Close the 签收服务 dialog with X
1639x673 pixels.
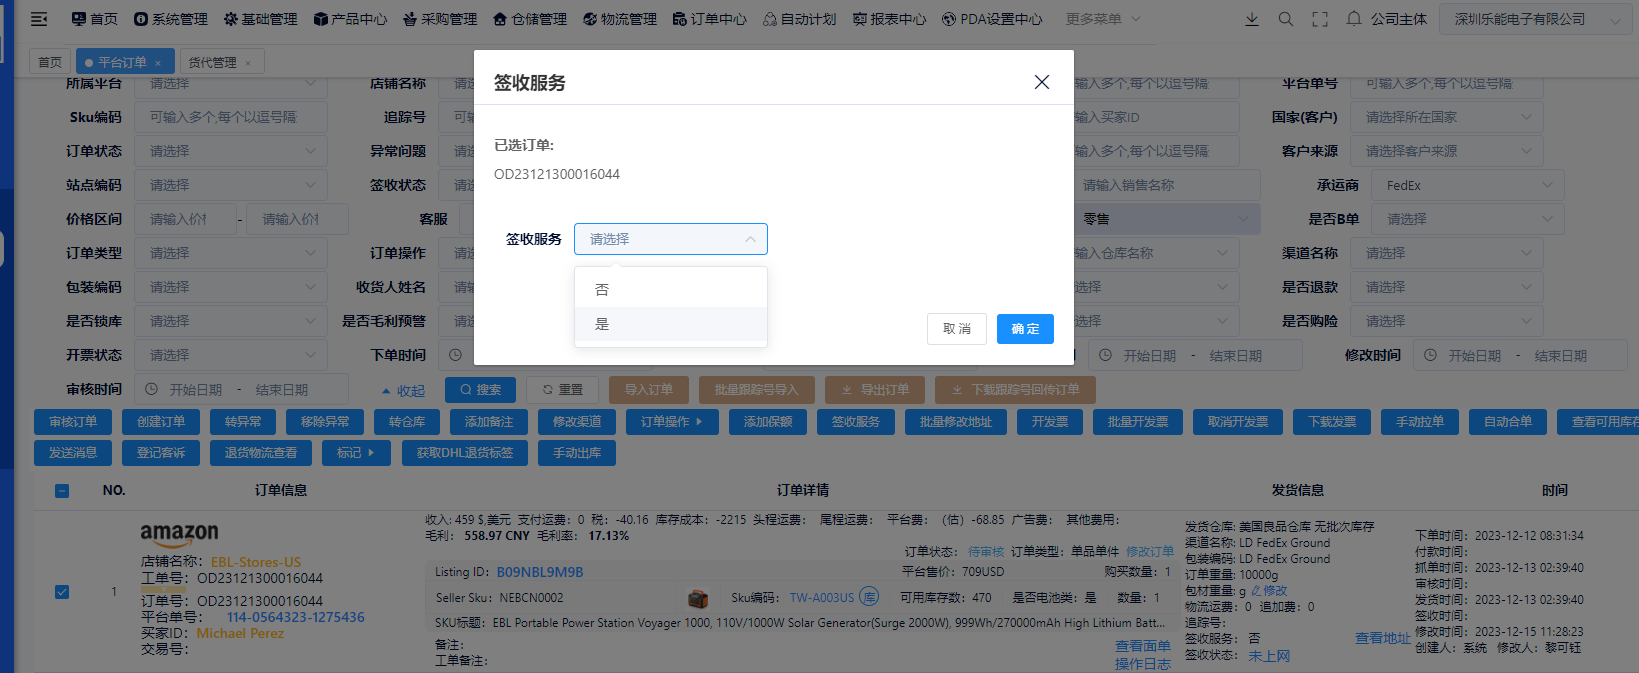tap(1042, 82)
